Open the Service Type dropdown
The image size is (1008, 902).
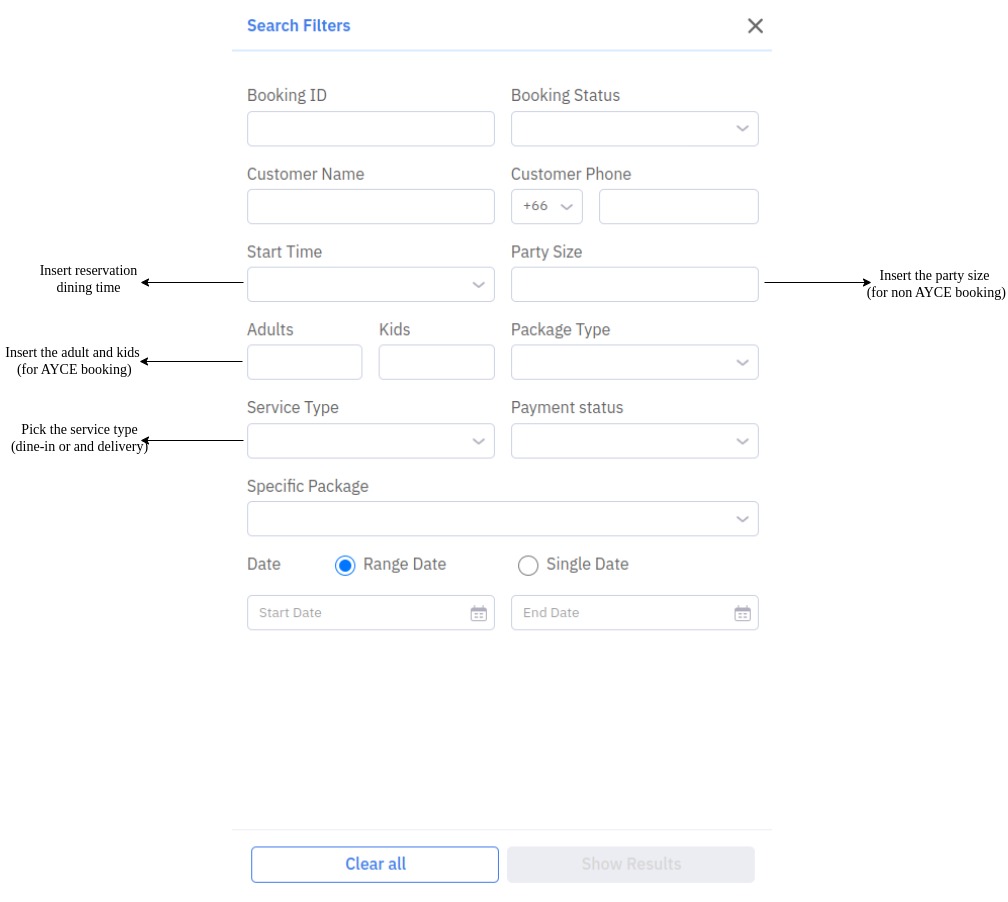pos(370,440)
